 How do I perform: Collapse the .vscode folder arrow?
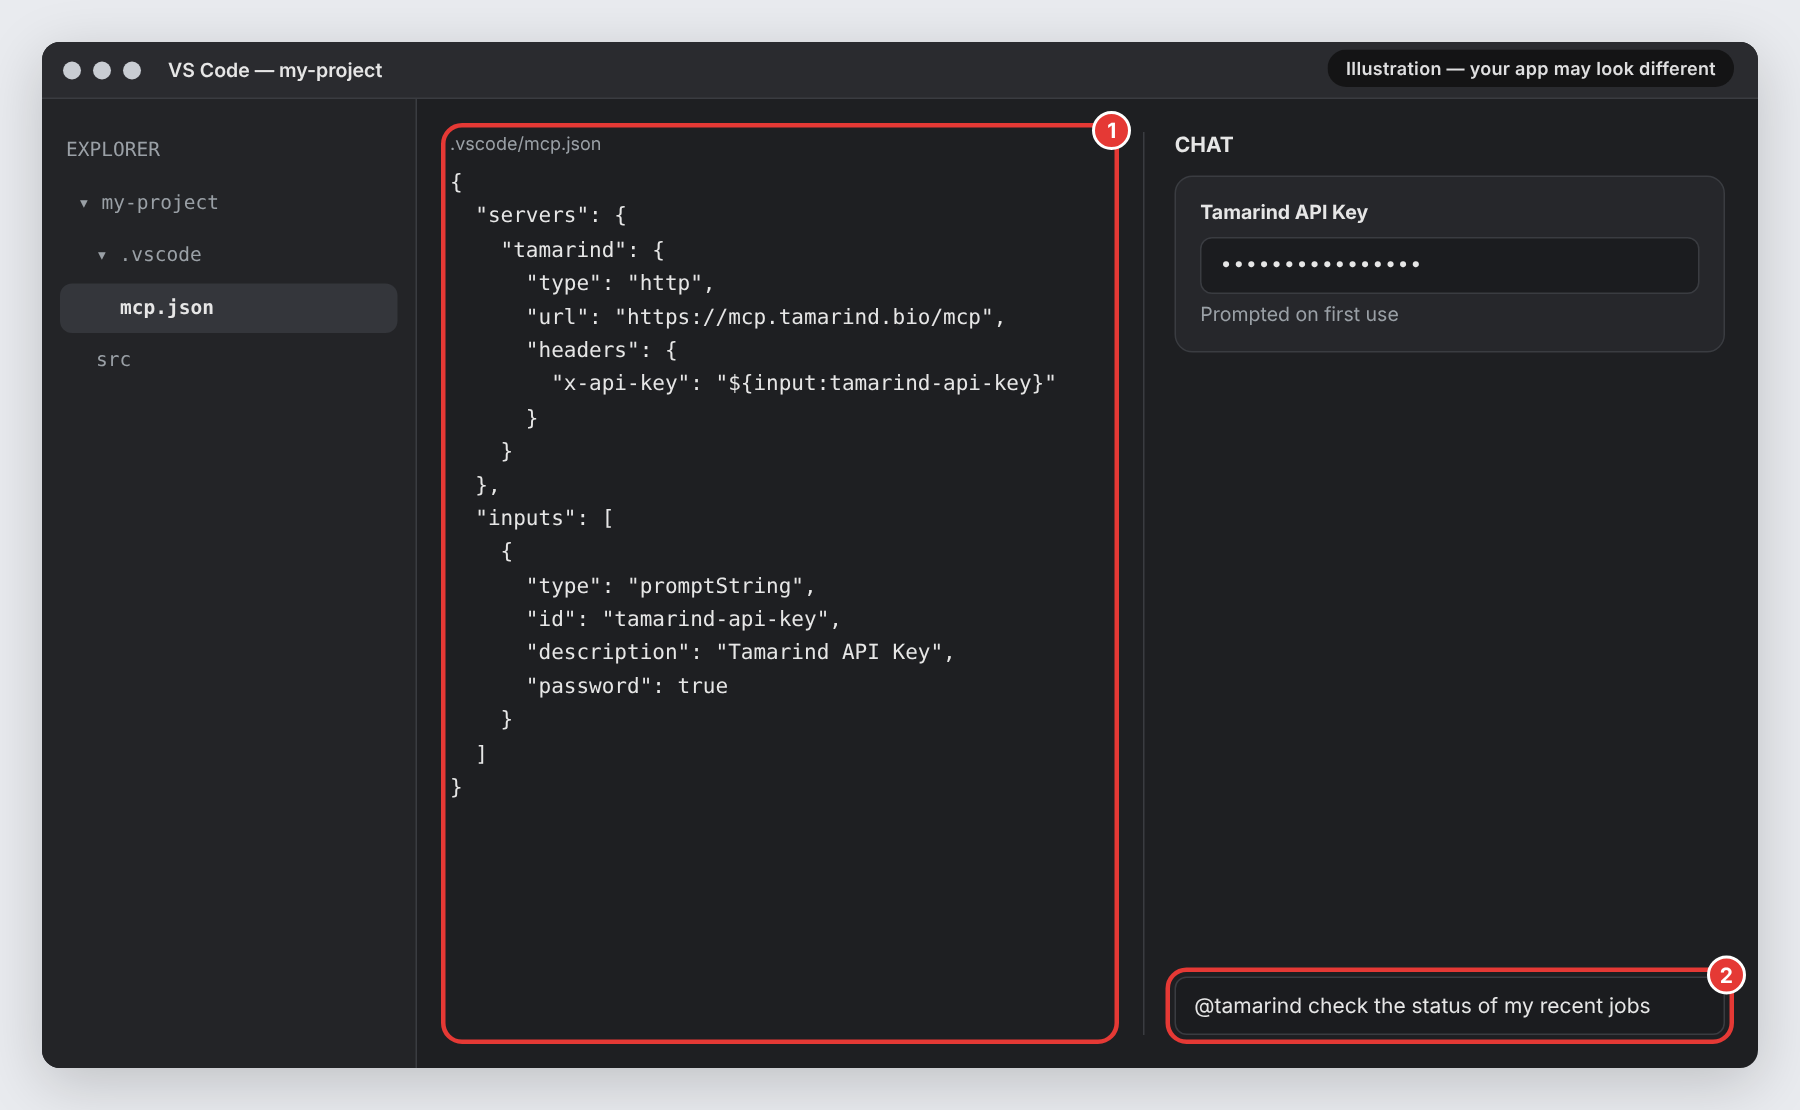click(x=102, y=255)
